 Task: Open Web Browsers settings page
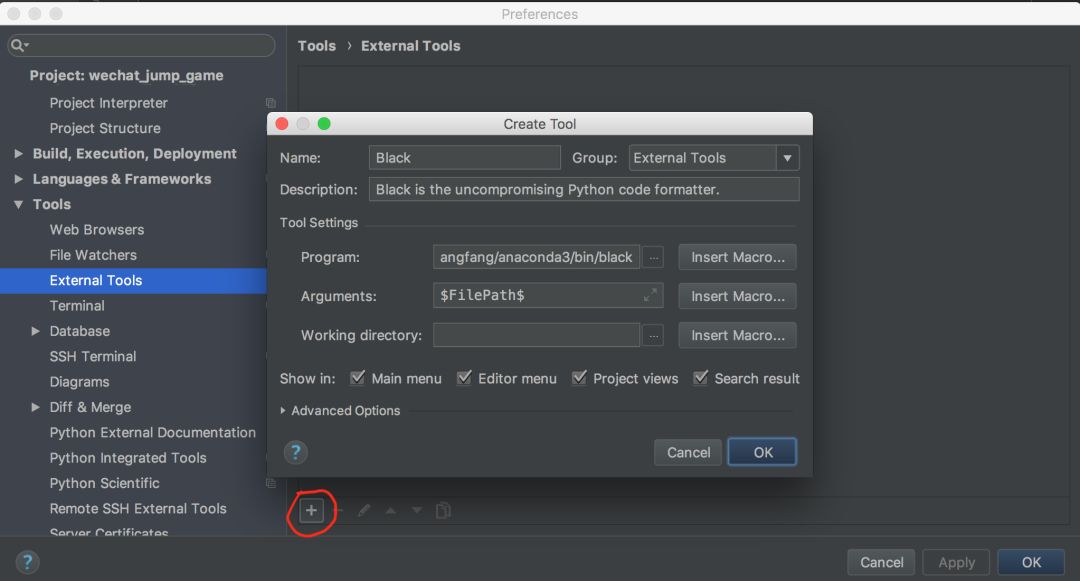click(96, 229)
